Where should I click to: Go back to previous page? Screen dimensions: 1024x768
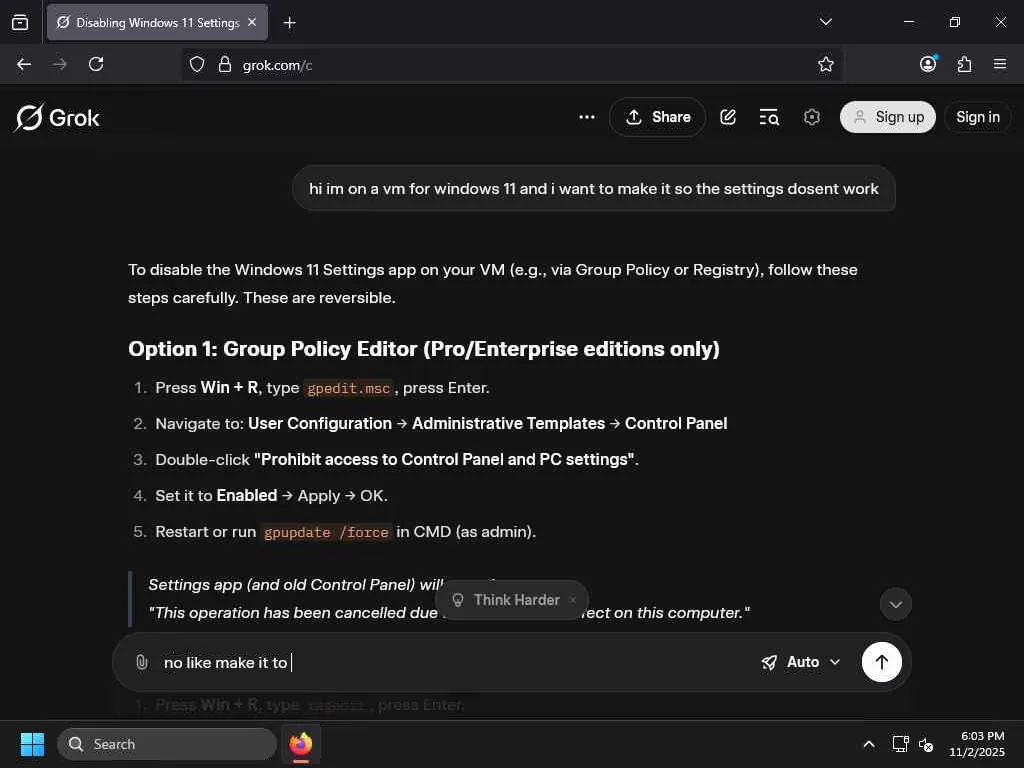coord(24,64)
